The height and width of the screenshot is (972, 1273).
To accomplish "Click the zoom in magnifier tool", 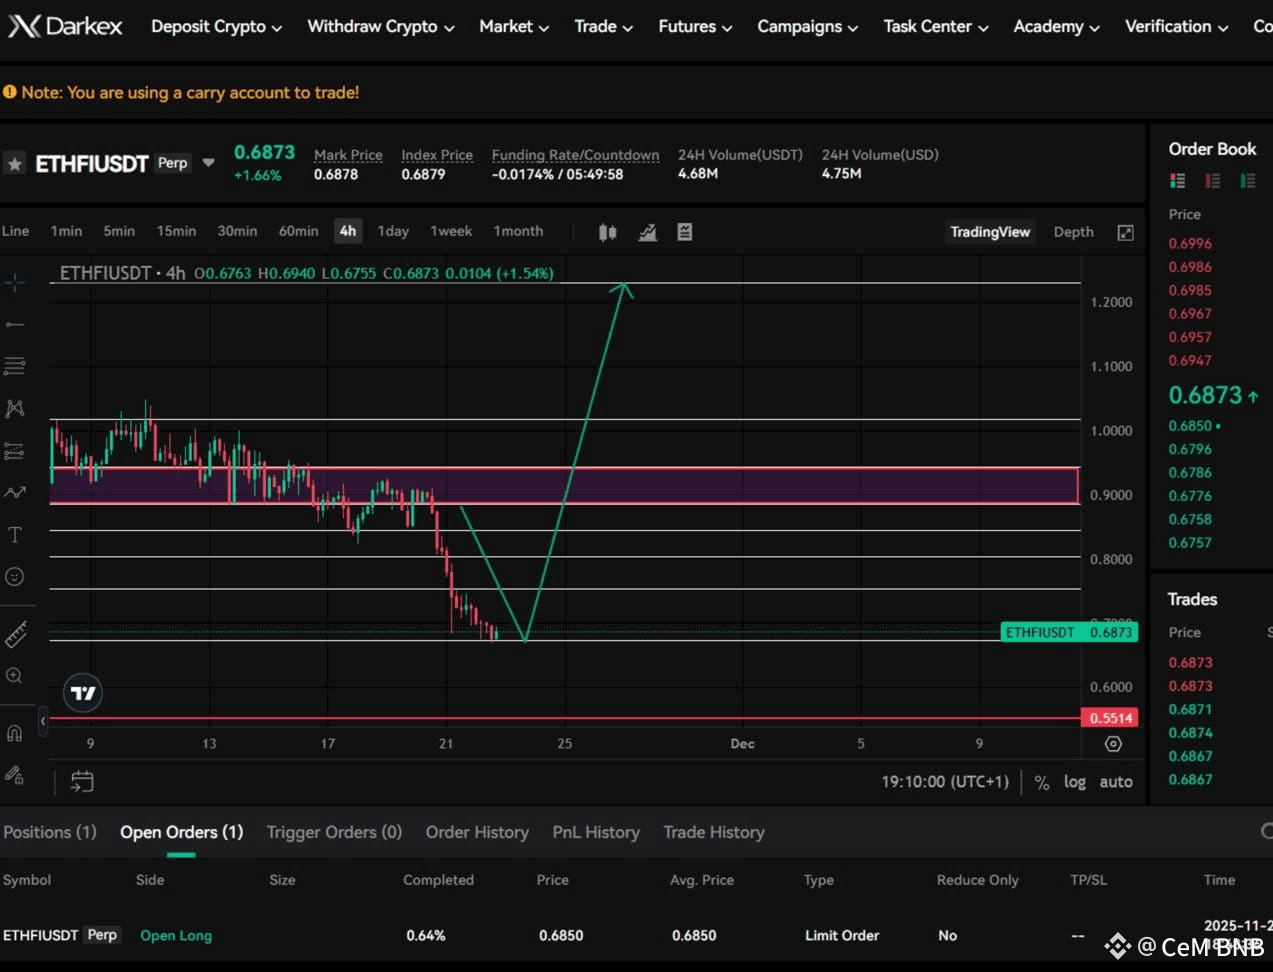I will pyautogui.click(x=15, y=676).
